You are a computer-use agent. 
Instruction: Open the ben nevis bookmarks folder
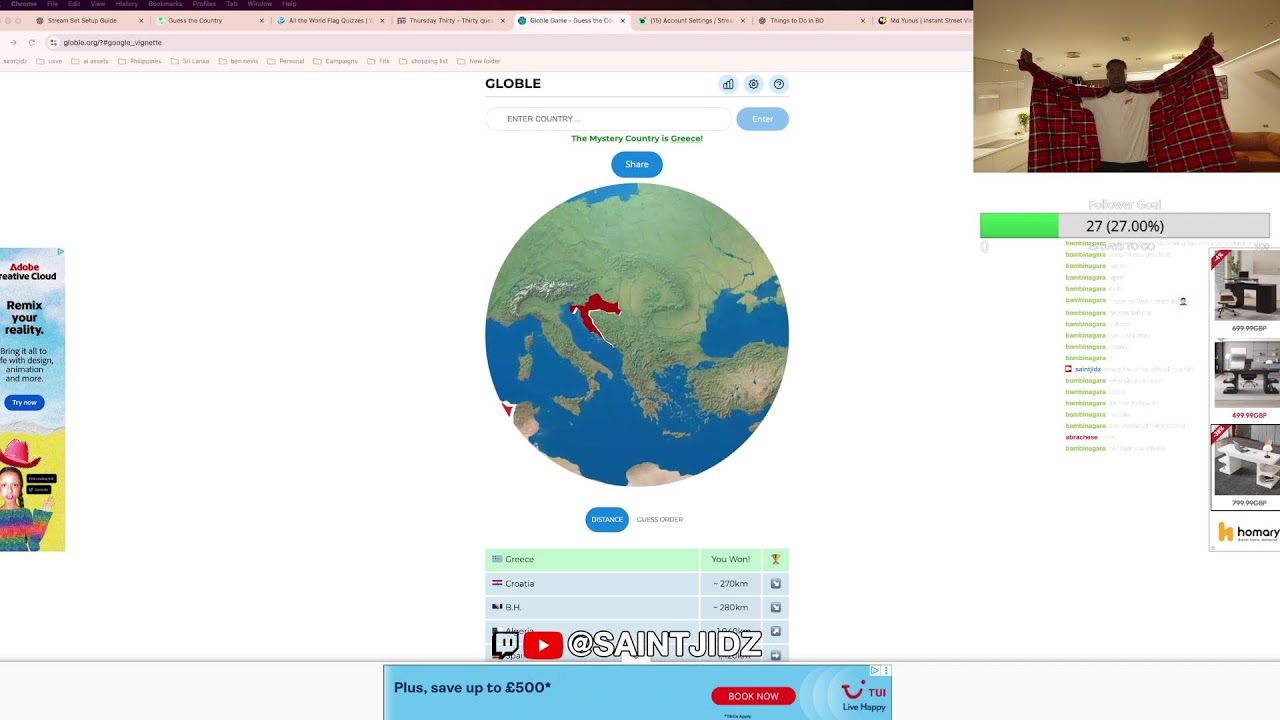[238, 61]
